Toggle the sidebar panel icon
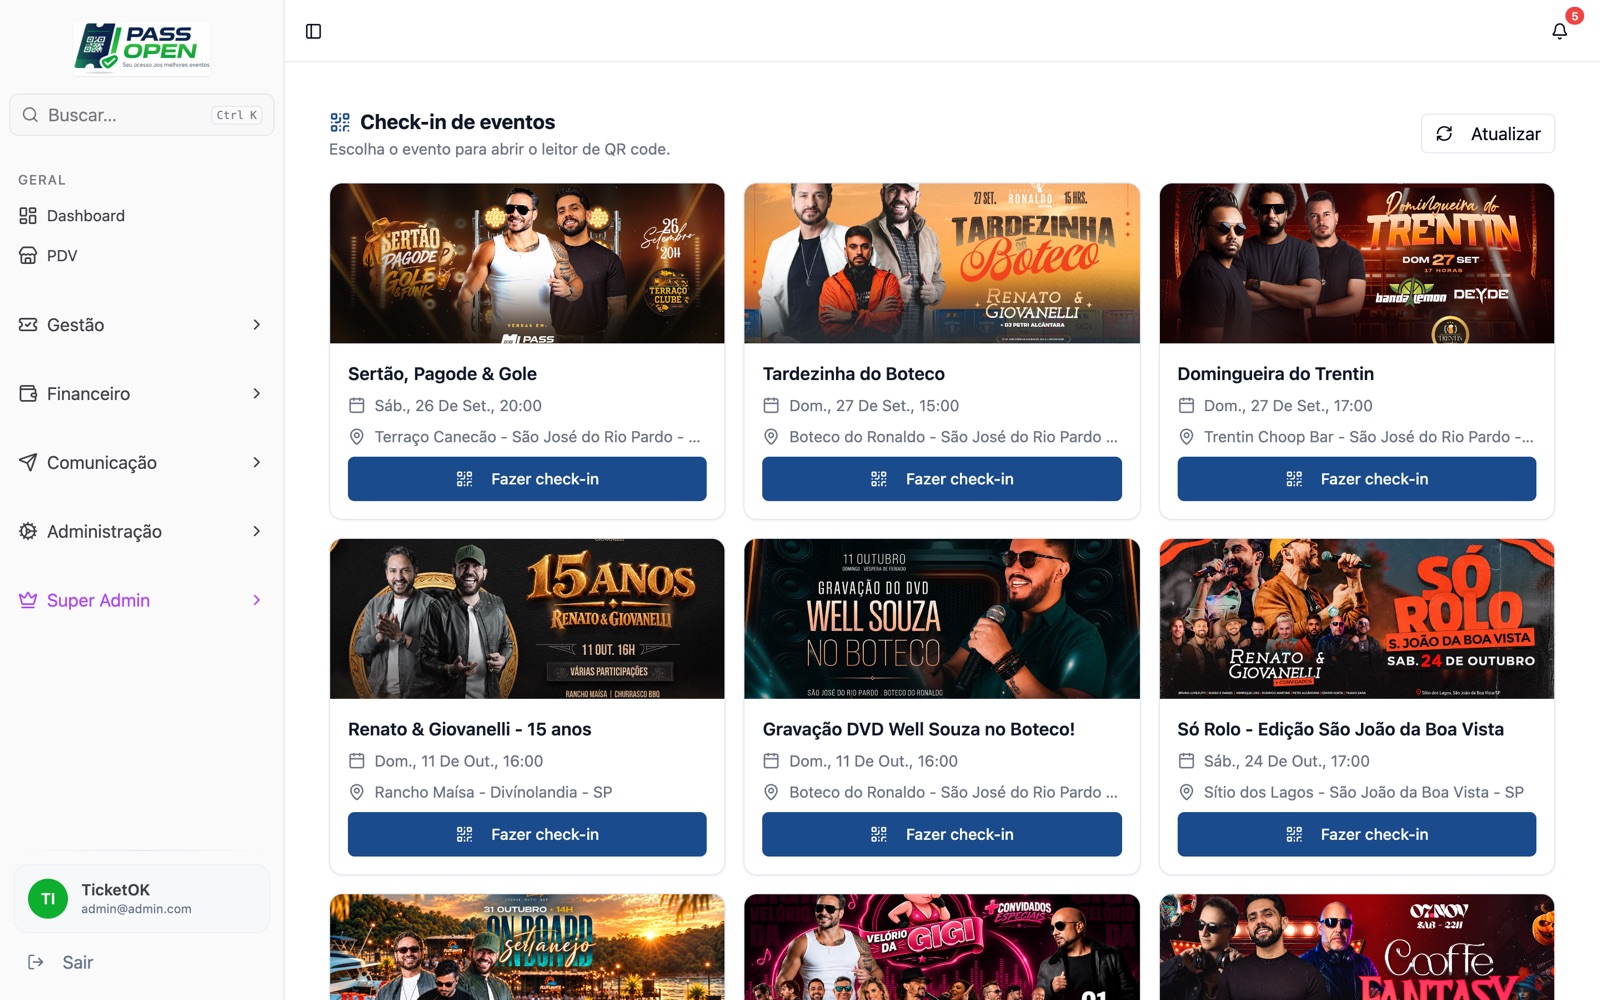This screenshot has height=1000, width=1600. (x=313, y=31)
